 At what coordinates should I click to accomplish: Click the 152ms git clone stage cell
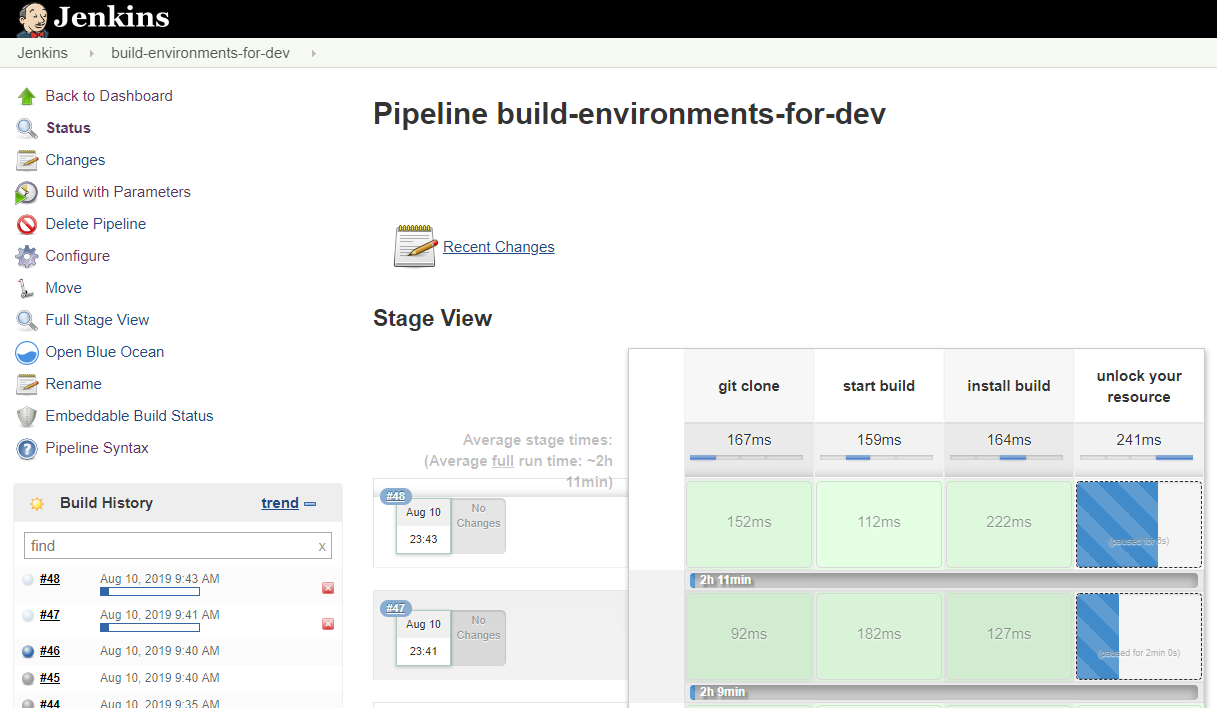749,524
